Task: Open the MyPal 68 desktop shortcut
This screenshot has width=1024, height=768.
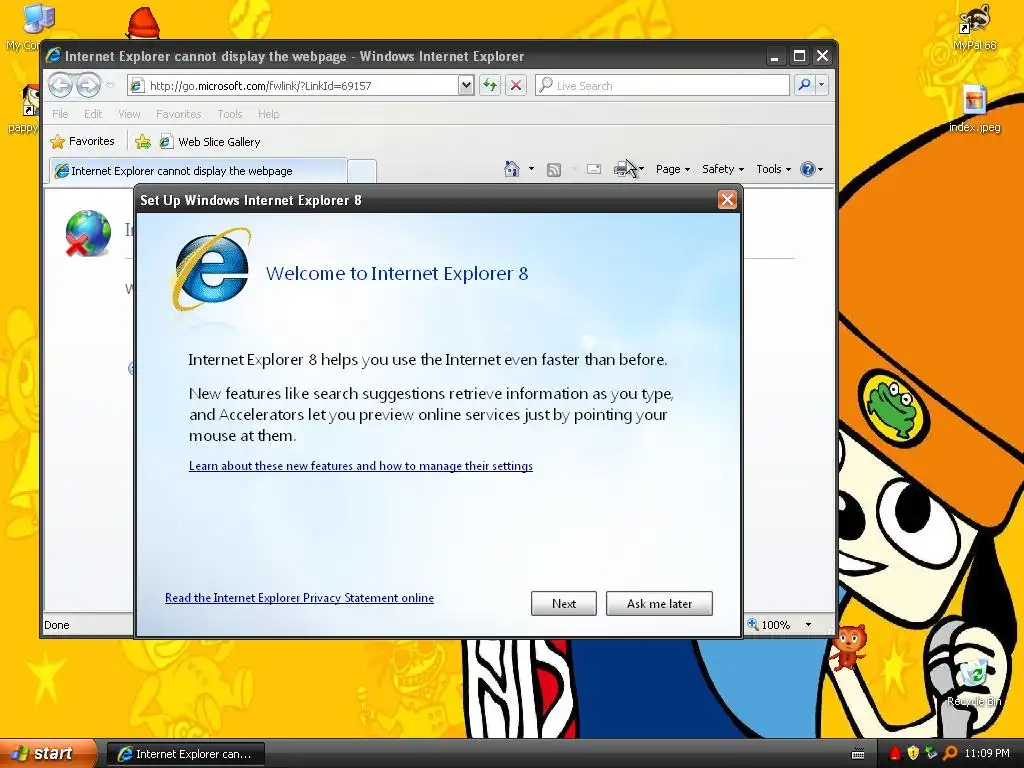Action: tap(974, 26)
